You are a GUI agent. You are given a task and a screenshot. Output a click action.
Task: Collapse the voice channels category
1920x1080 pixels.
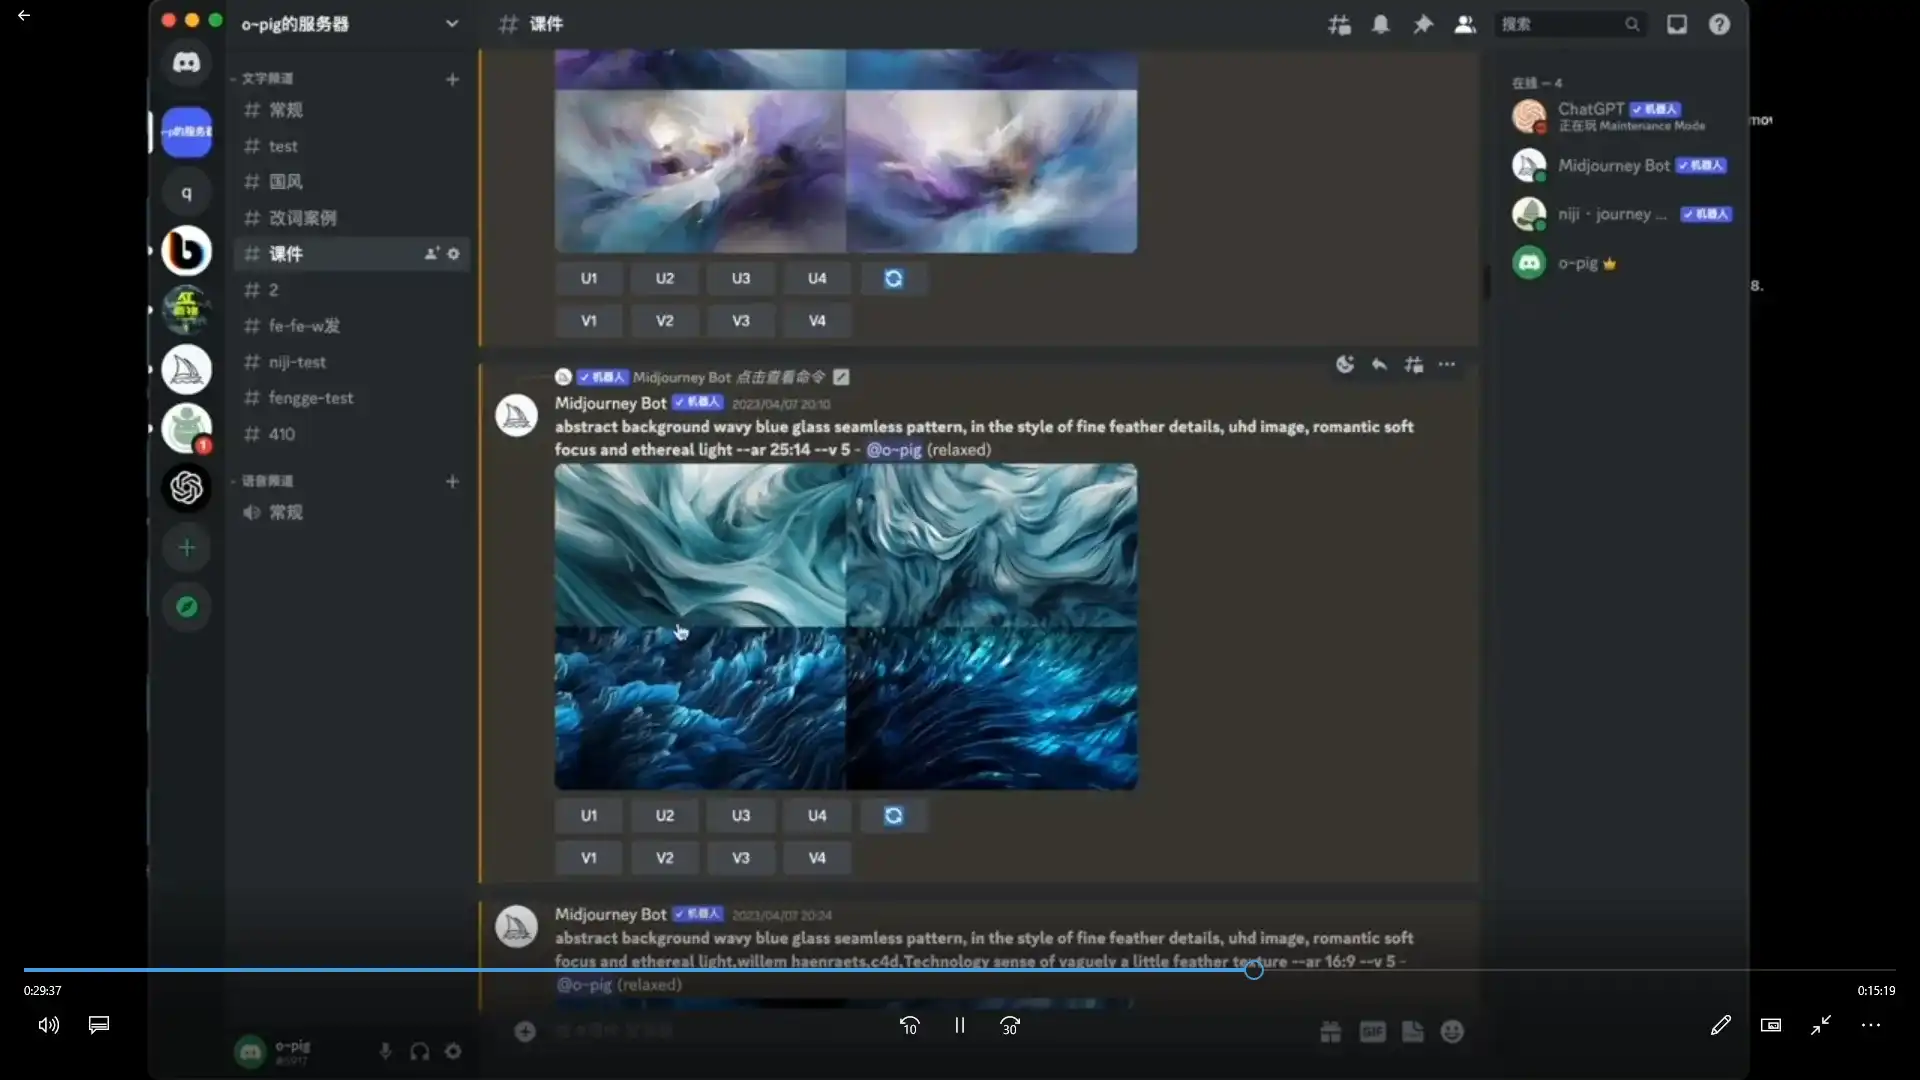(x=265, y=481)
